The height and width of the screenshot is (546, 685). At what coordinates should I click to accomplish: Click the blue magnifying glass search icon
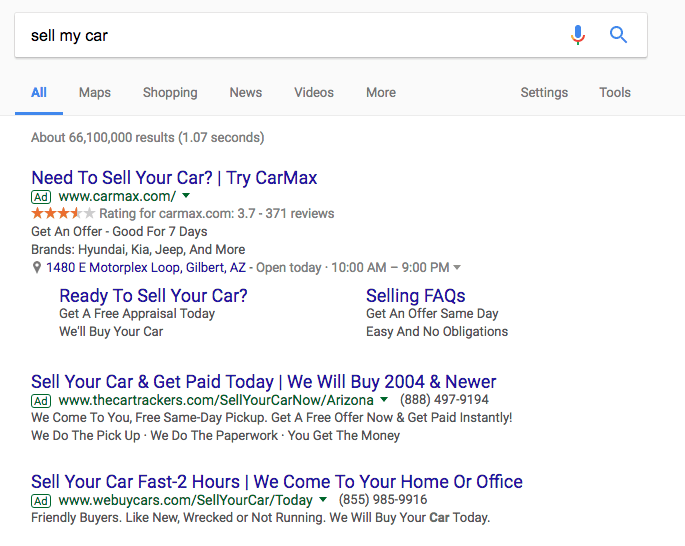tap(619, 36)
